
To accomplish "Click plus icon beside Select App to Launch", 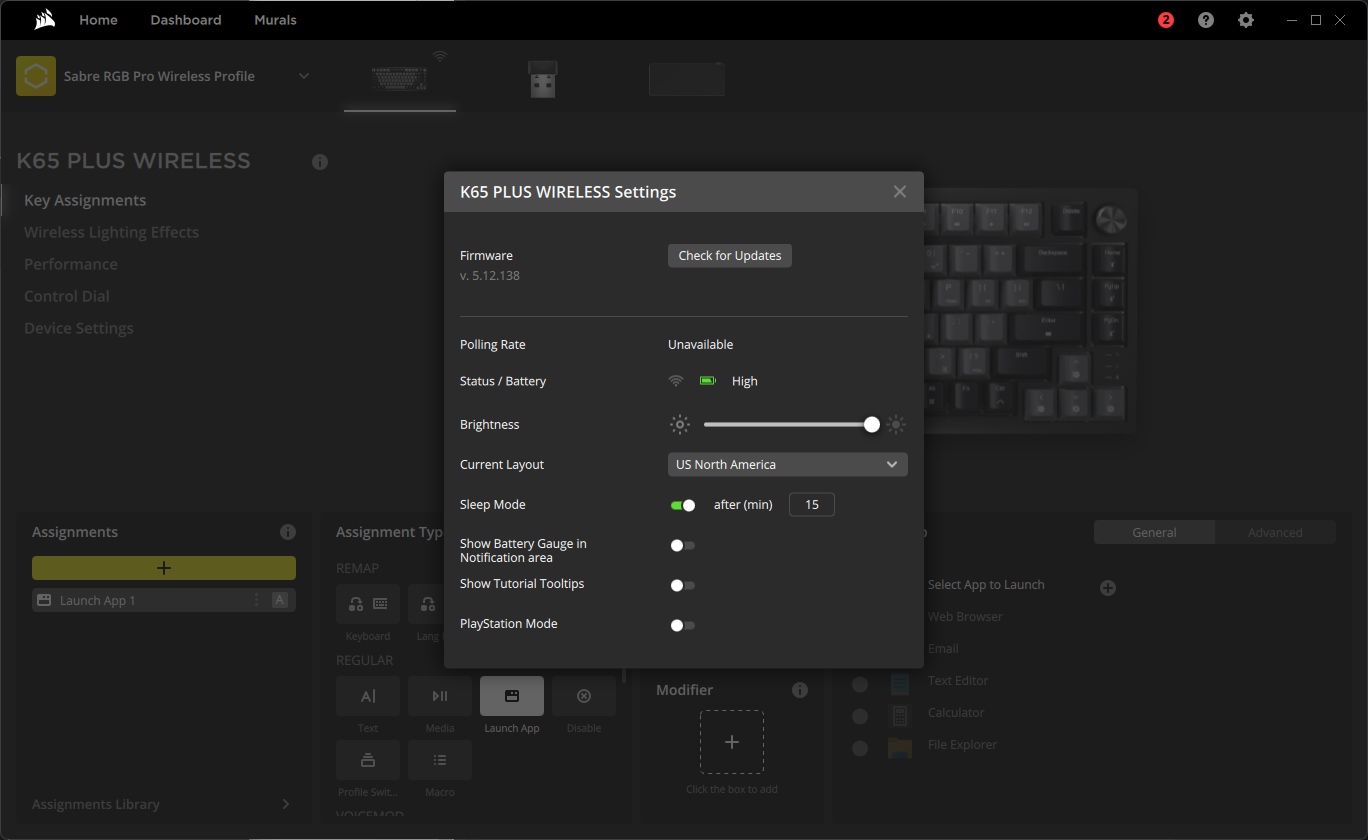I will coord(1108,588).
